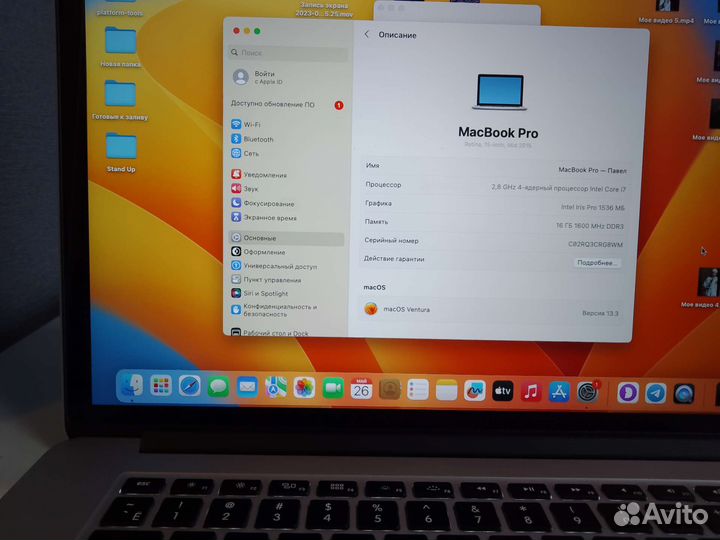Image resolution: width=720 pixels, height=540 pixels.
Task: Open System Settings from the Dock
Action: coord(587,393)
